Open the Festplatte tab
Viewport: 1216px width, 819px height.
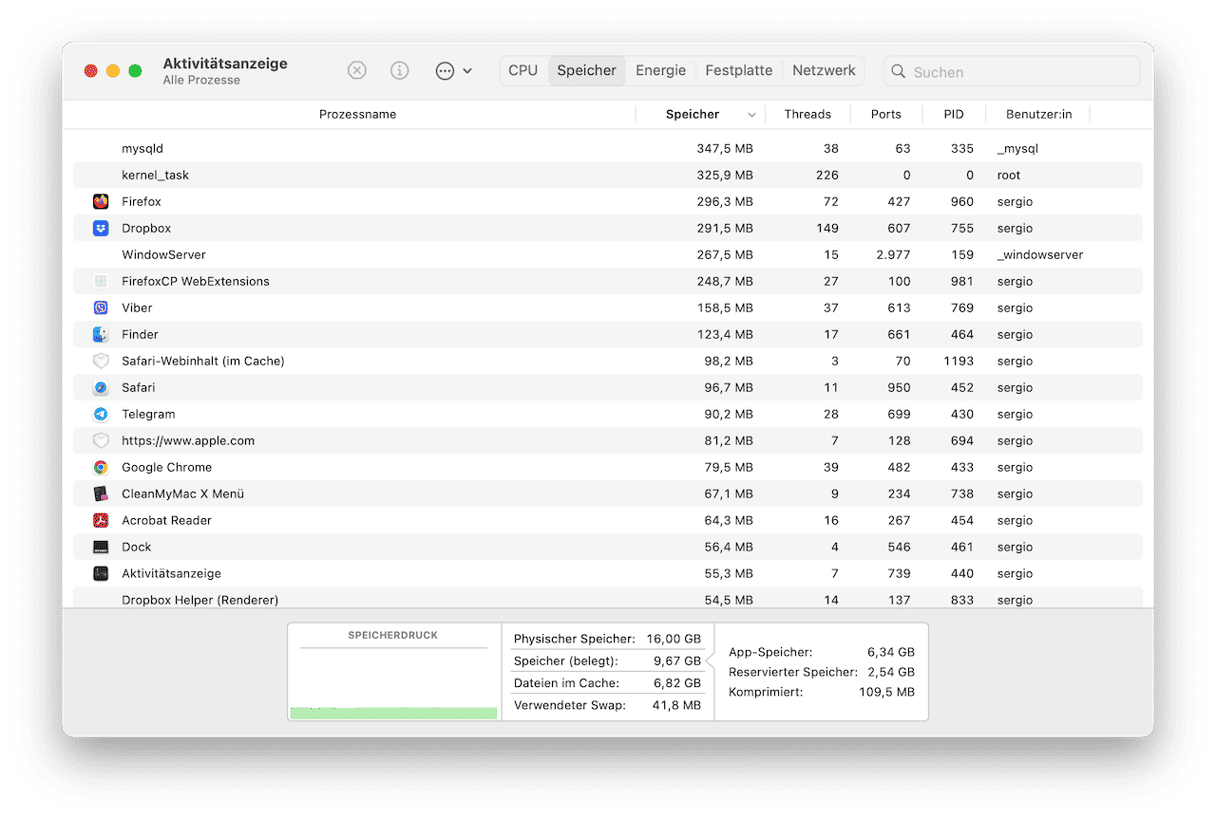click(x=739, y=71)
